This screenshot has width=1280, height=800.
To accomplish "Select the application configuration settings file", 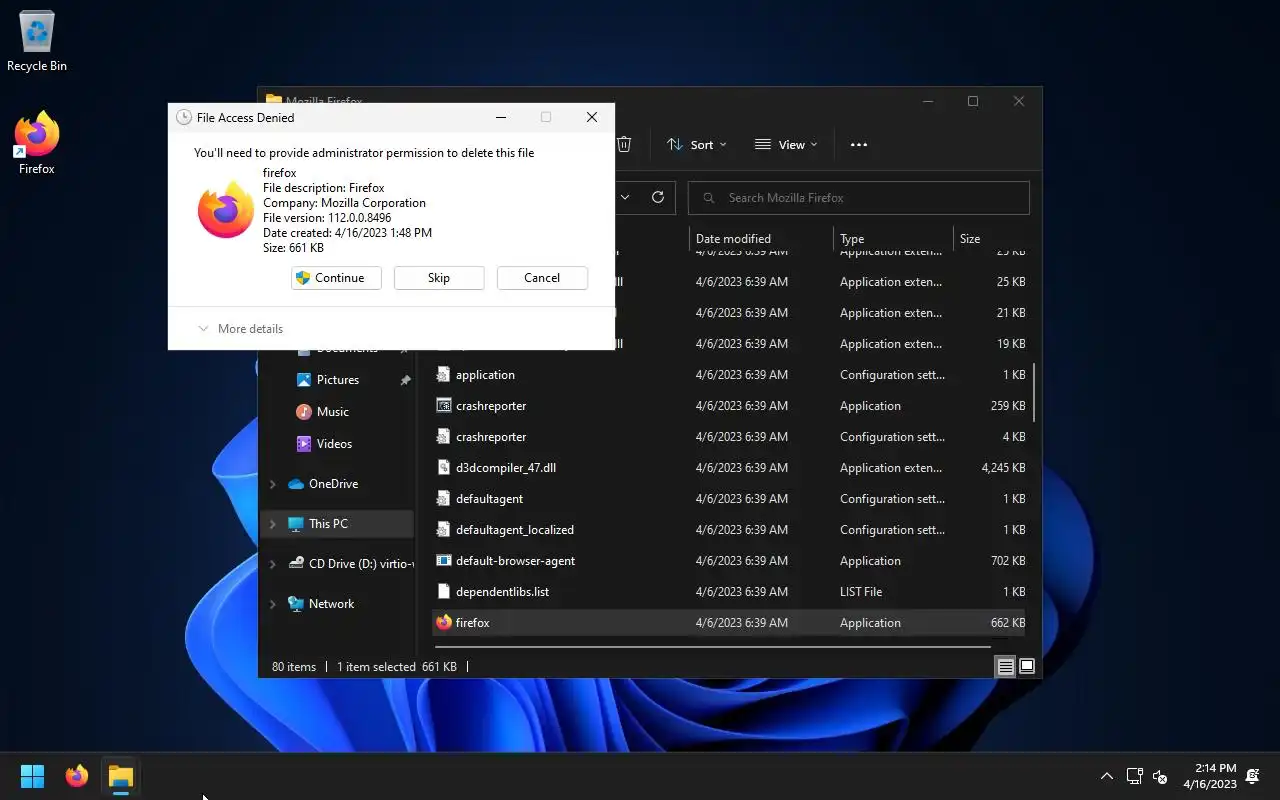I will 729,374.
